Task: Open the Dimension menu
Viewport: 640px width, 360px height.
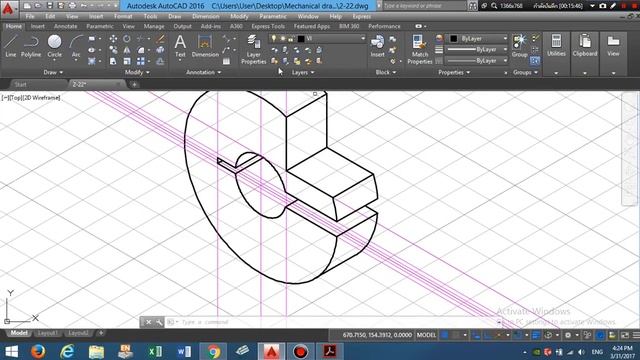Action: coord(205,16)
